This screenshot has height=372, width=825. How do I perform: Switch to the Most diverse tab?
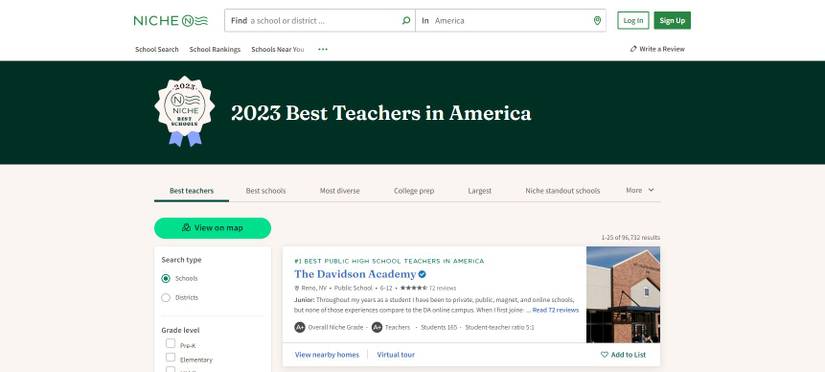click(x=340, y=190)
